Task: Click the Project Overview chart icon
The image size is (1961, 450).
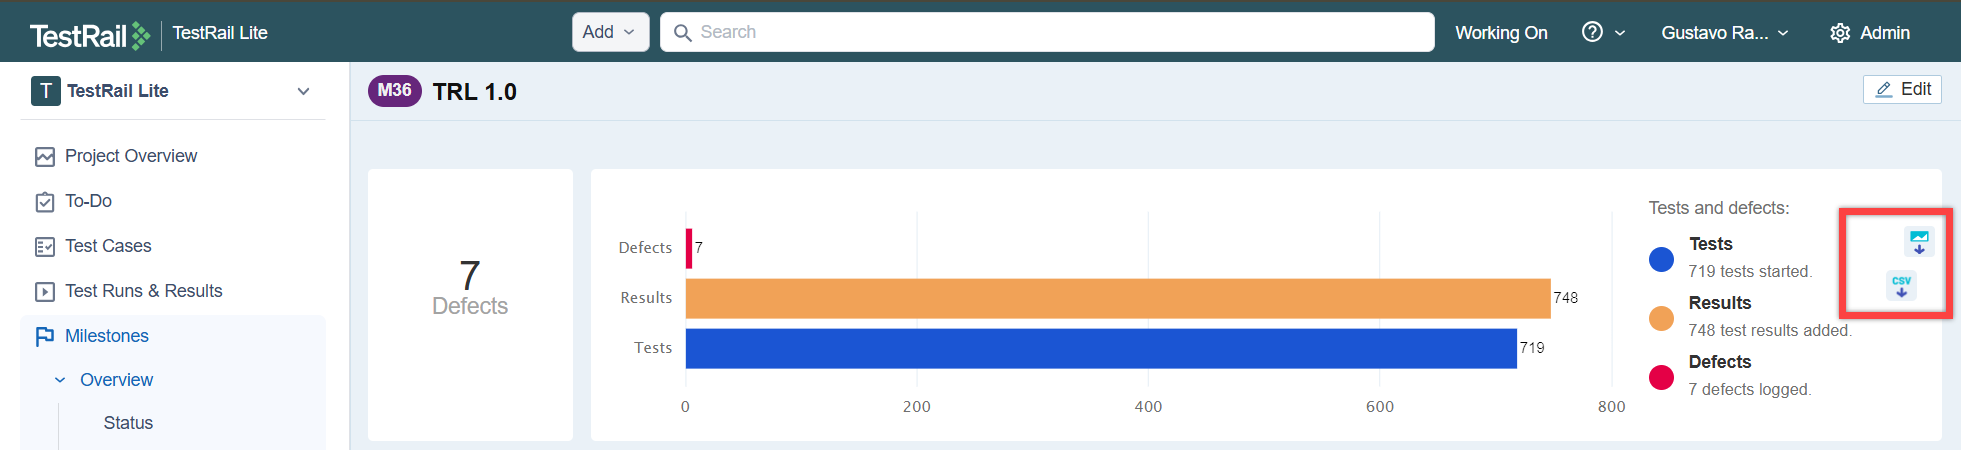Action: tap(45, 157)
